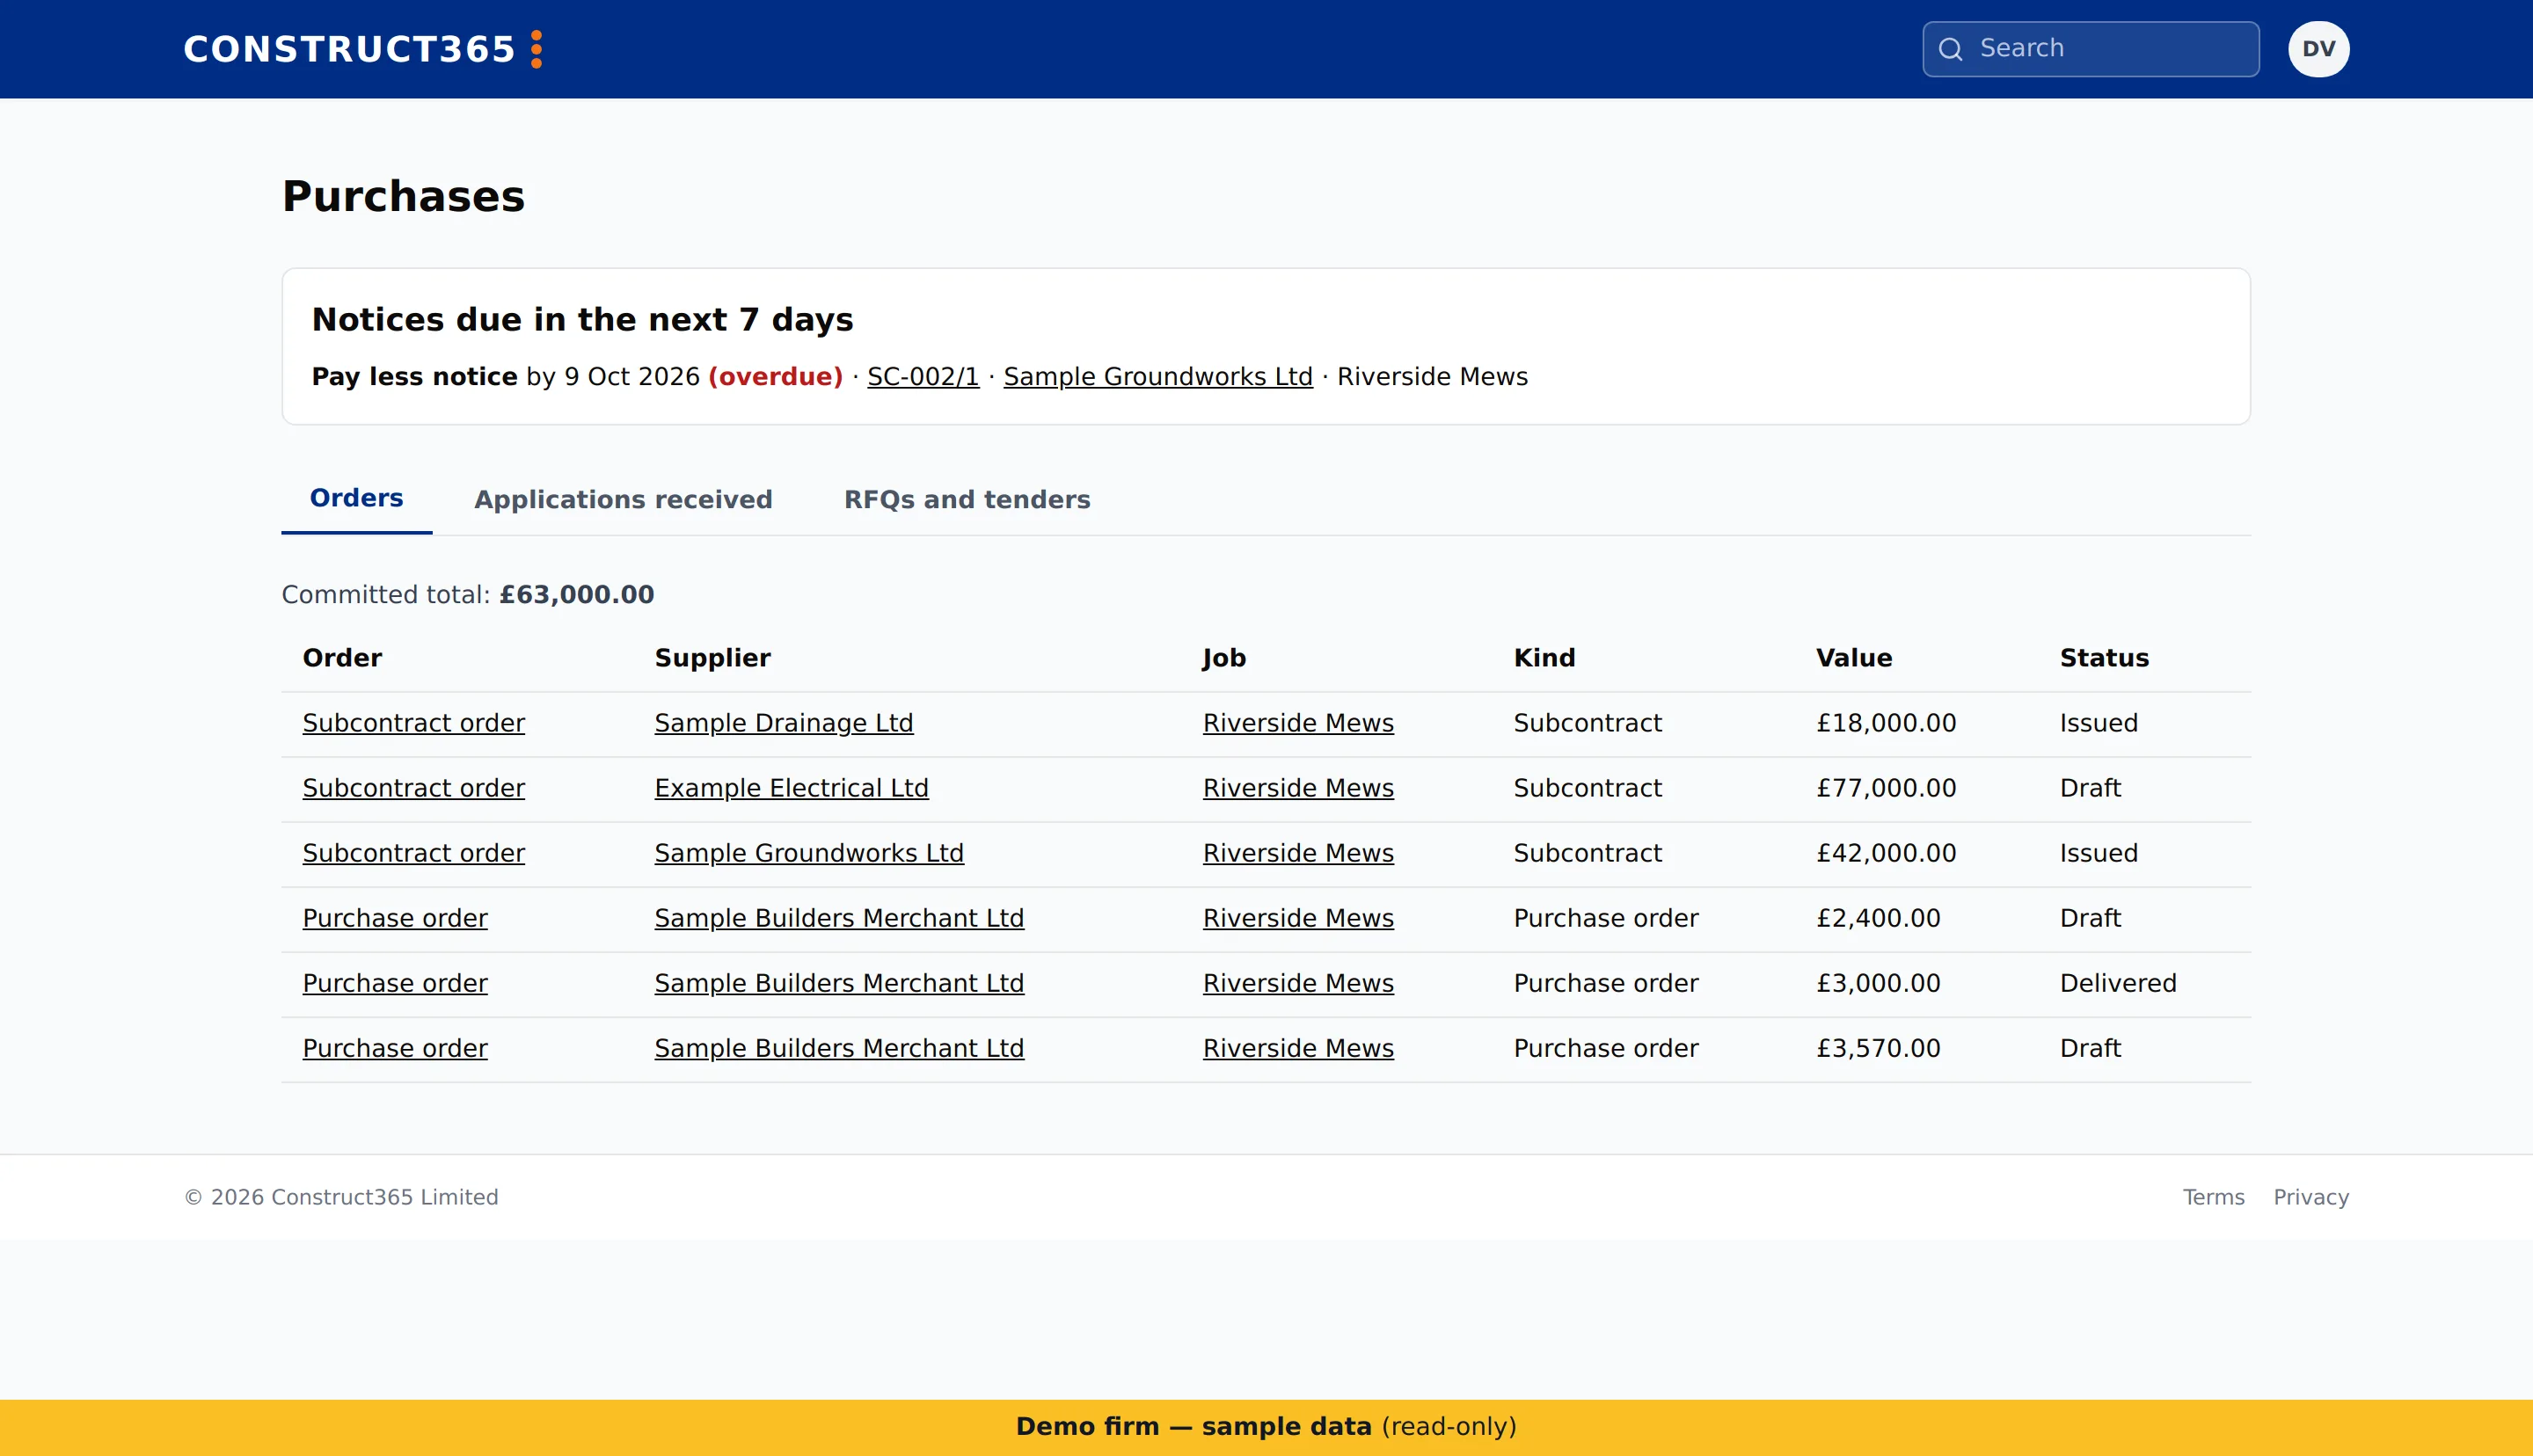Open Sample Builders Merchant Ltd for £2,400.00 order
The image size is (2533, 1456).
pyautogui.click(x=839, y=918)
